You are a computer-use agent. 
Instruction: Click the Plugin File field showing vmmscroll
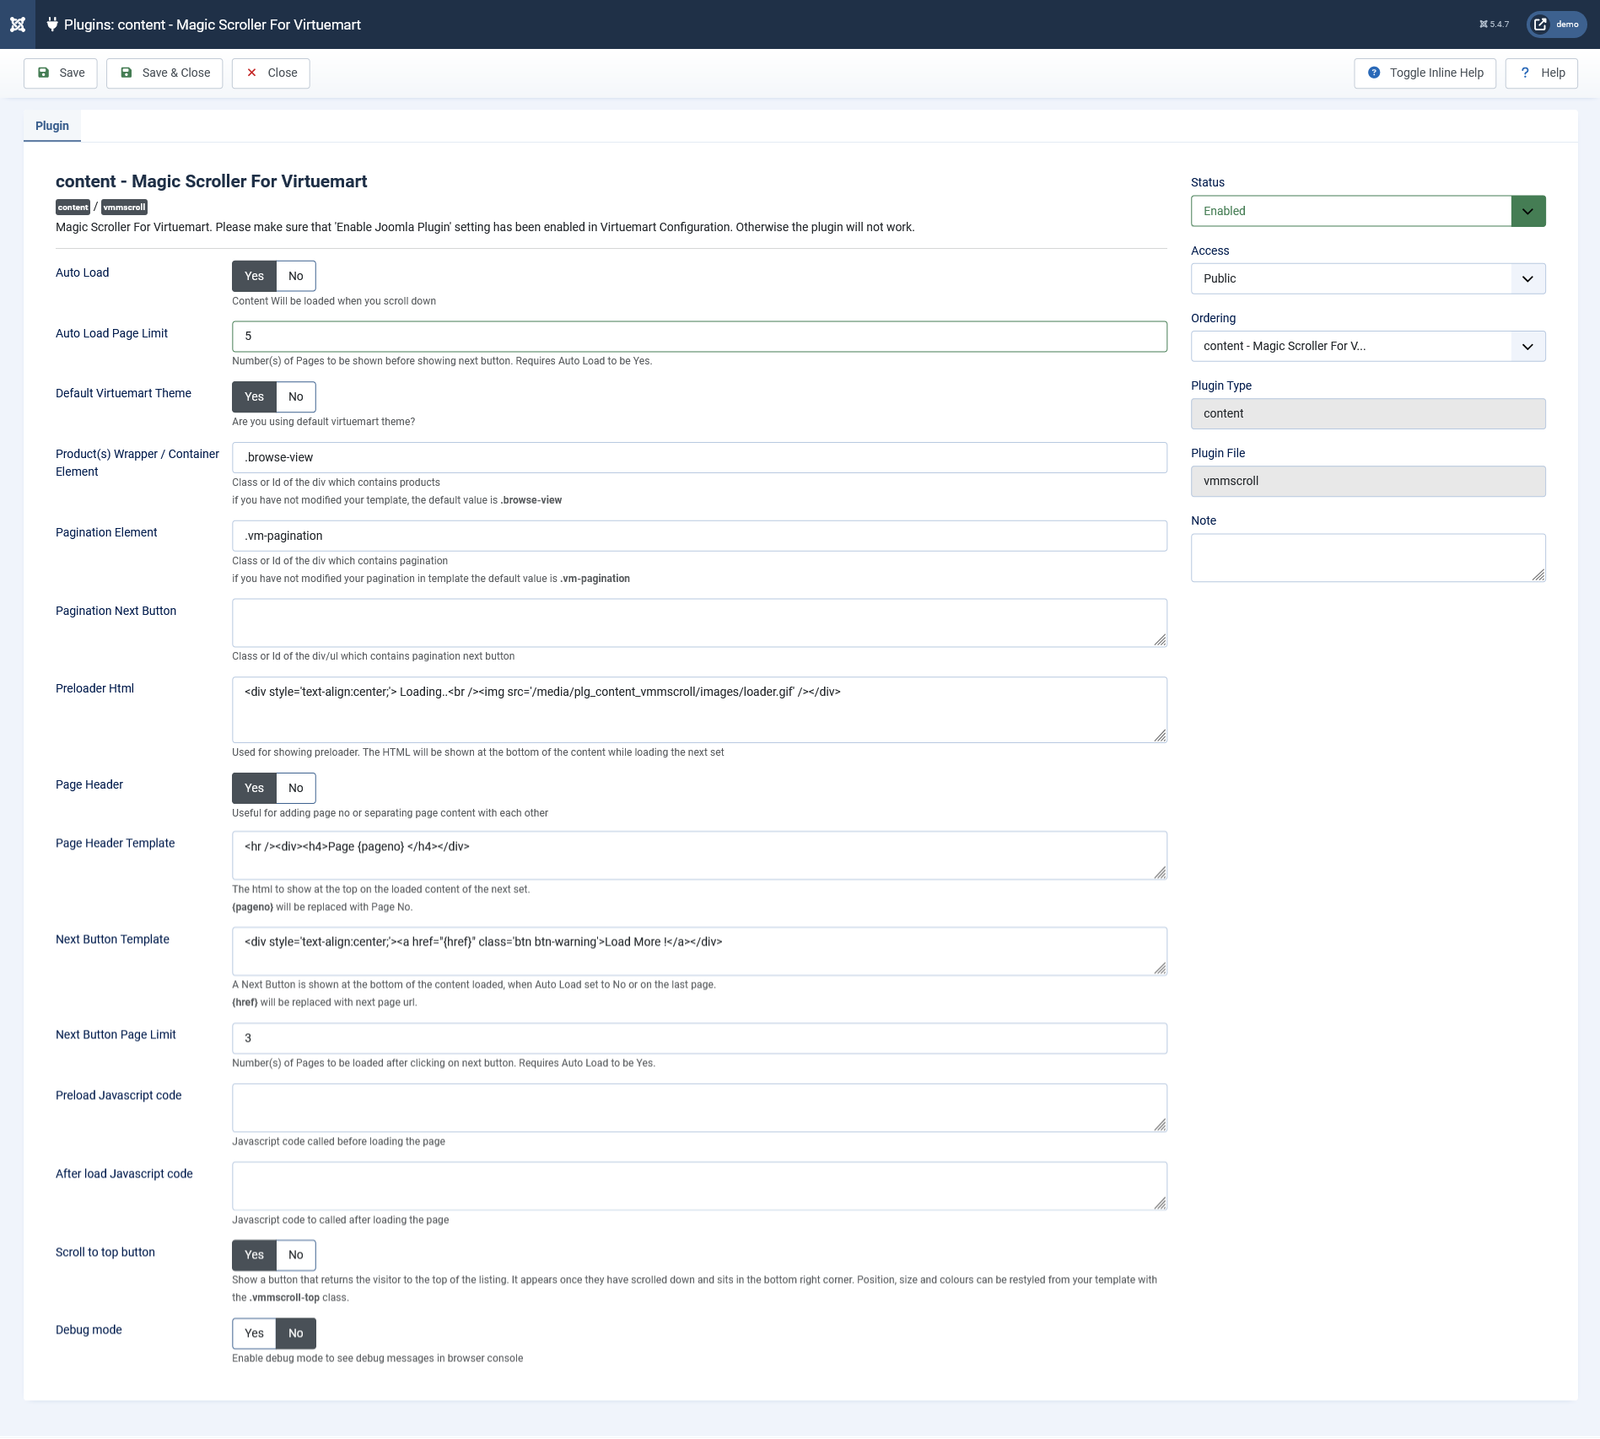pyautogui.click(x=1368, y=481)
